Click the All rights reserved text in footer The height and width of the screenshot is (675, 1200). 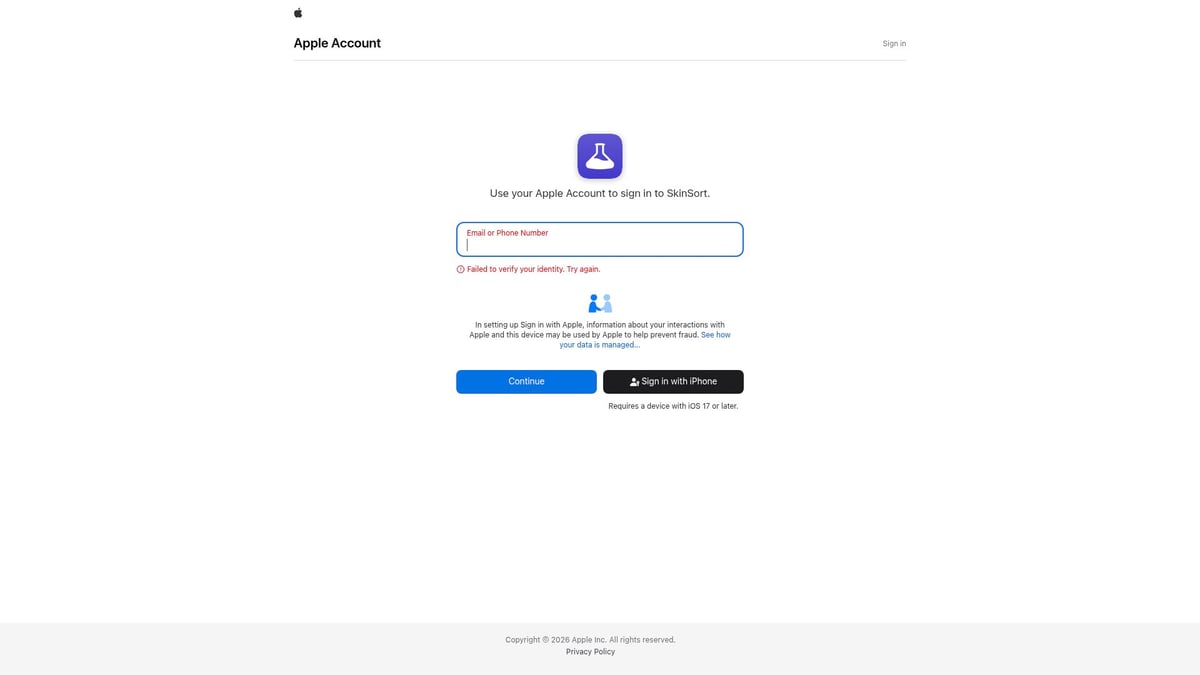[x=642, y=640]
